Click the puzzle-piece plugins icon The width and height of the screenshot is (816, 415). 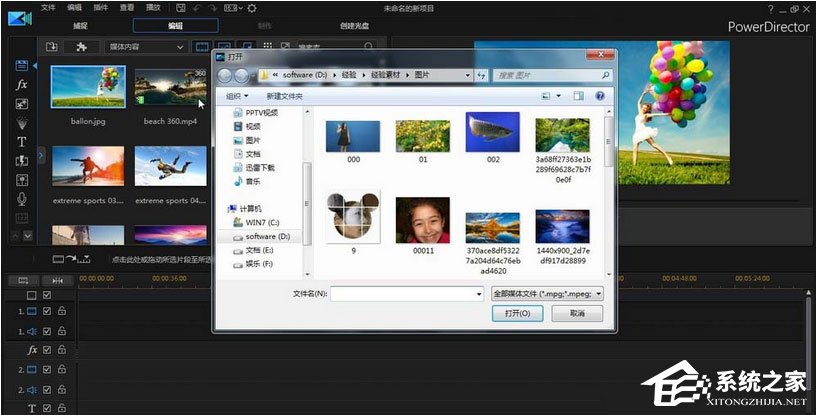coord(81,47)
